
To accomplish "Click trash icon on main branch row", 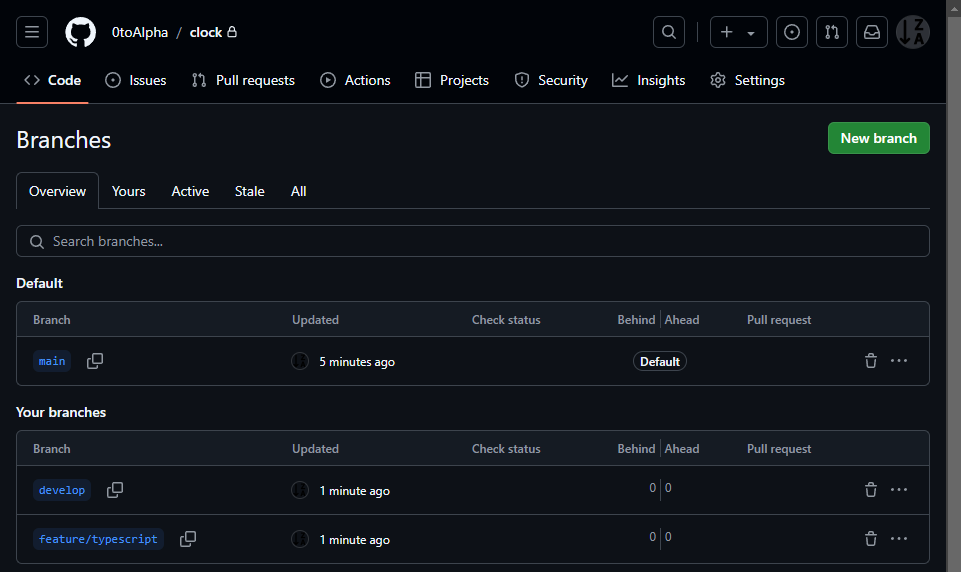I will click(x=871, y=361).
